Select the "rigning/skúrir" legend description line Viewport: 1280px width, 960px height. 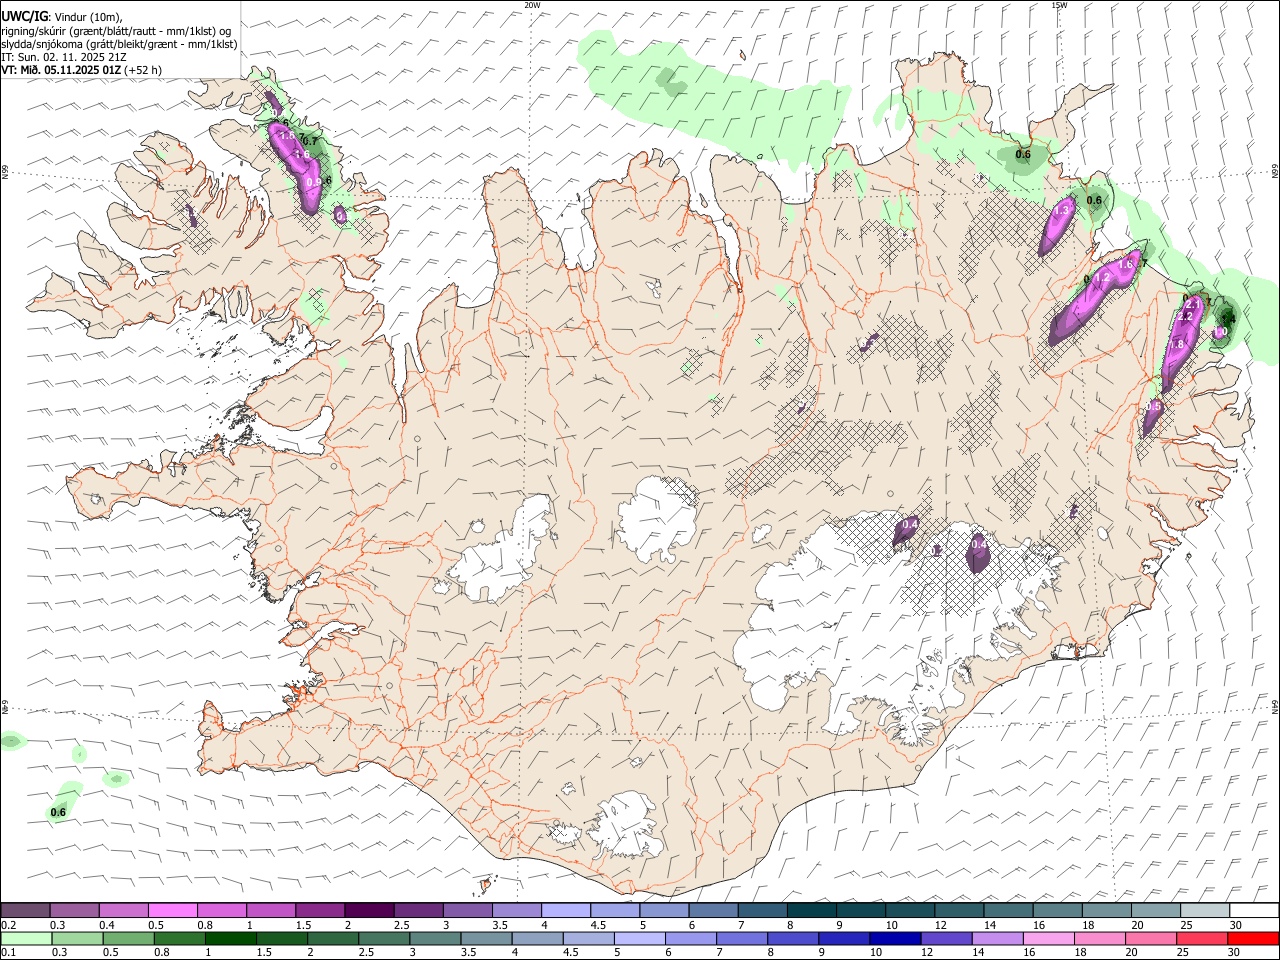click(x=117, y=30)
